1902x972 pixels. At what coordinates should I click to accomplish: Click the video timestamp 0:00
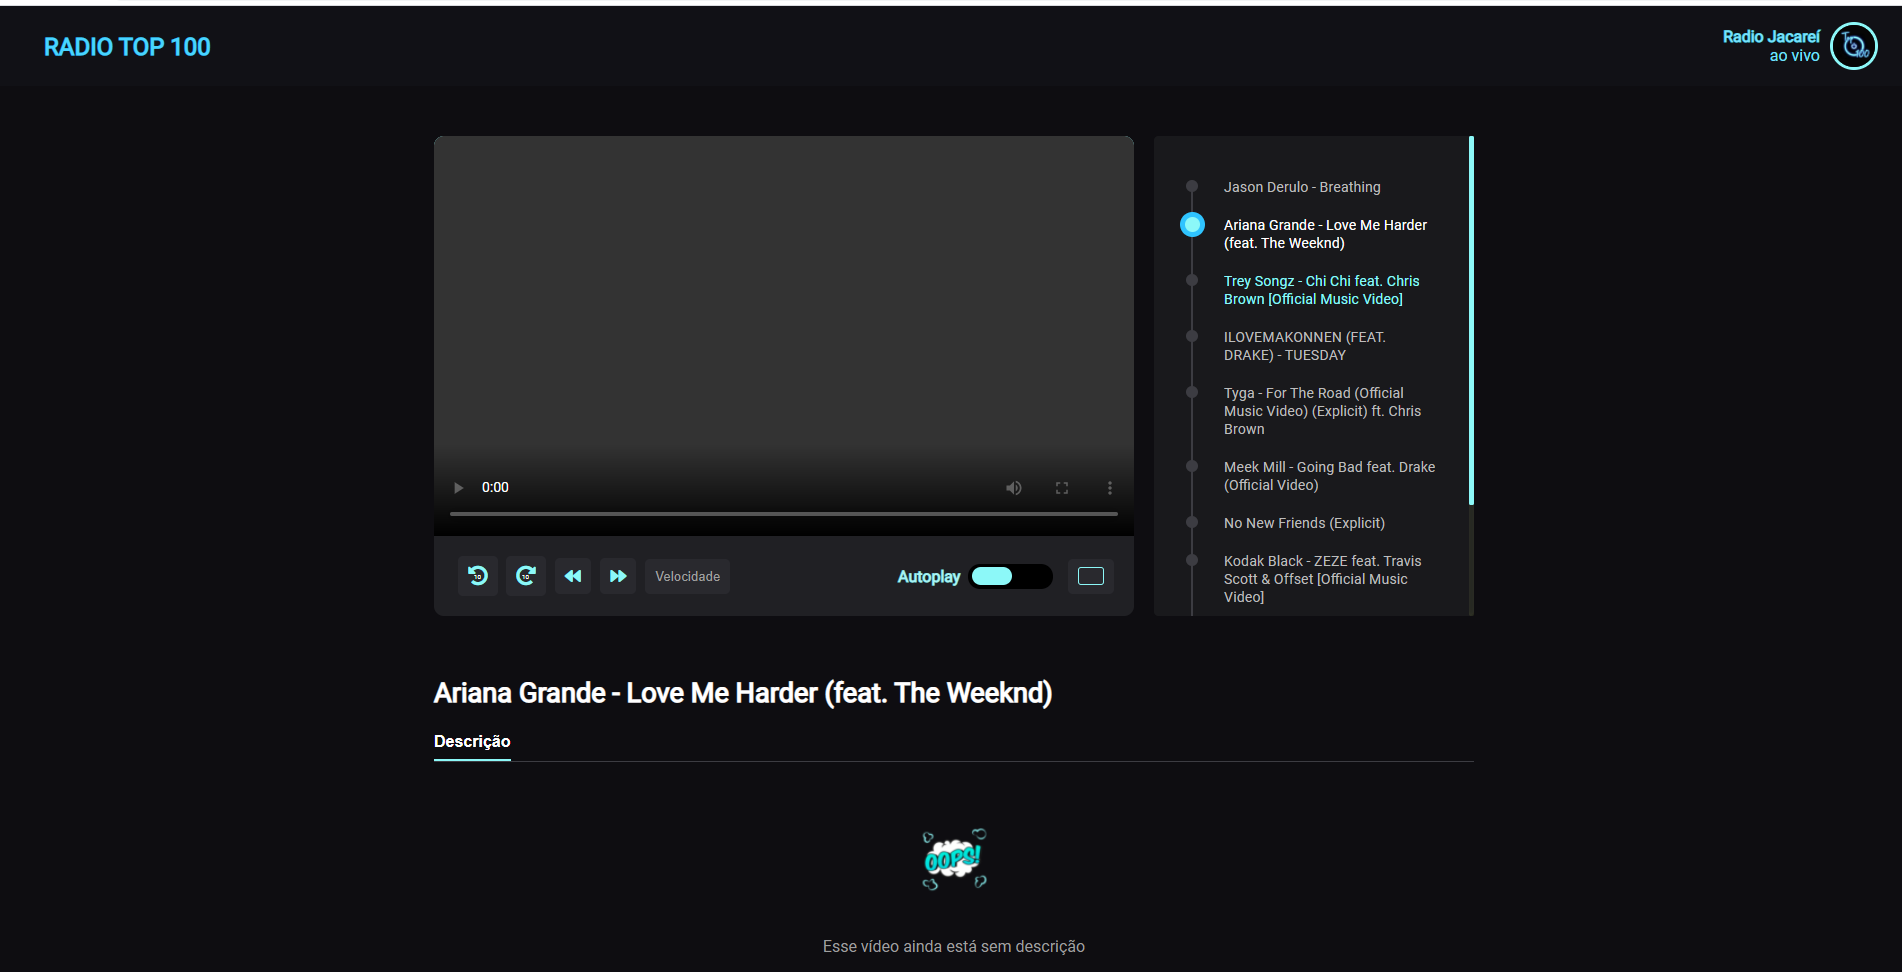tap(495, 488)
